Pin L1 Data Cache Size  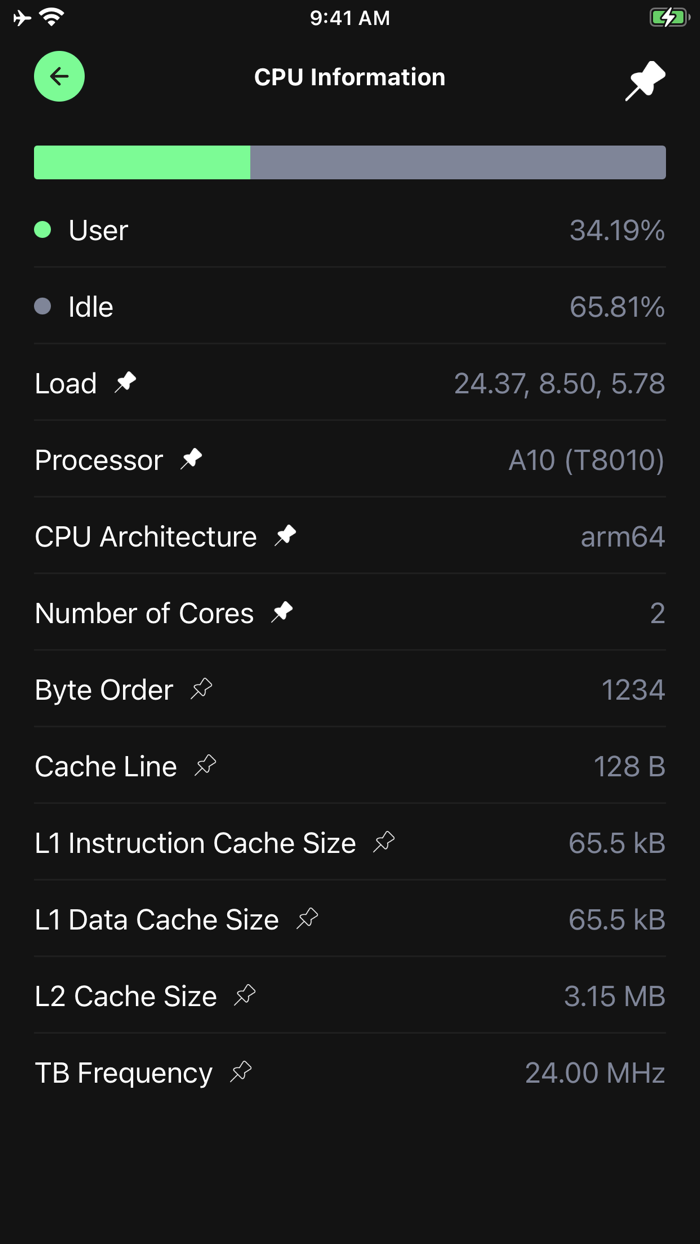coord(308,918)
